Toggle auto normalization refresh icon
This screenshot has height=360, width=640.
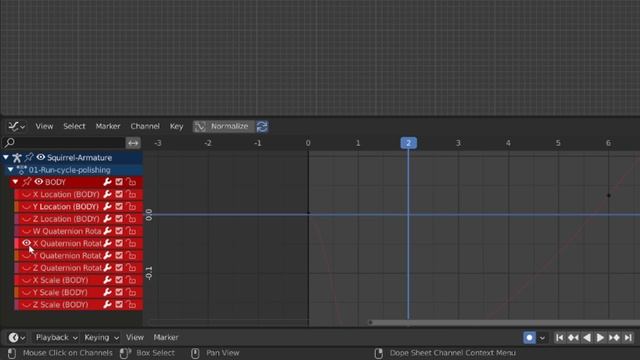pyautogui.click(x=262, y=127)
